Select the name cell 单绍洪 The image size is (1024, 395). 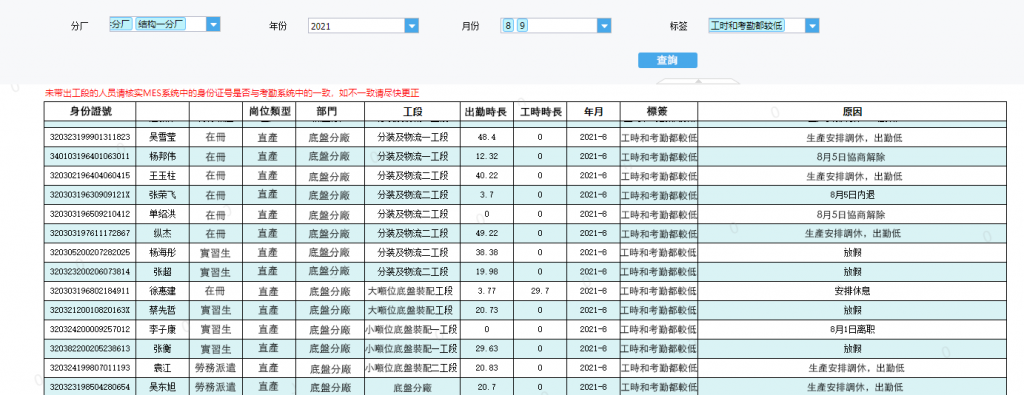[163, 214]
